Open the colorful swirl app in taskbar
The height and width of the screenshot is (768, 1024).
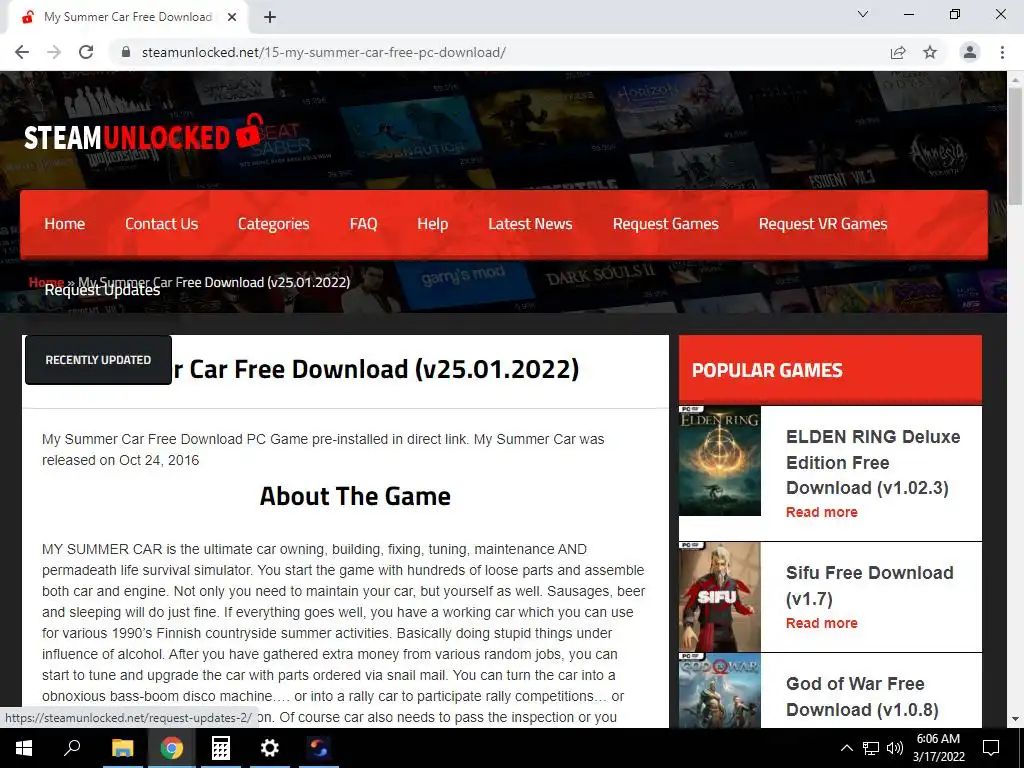[x=319, y=748]
